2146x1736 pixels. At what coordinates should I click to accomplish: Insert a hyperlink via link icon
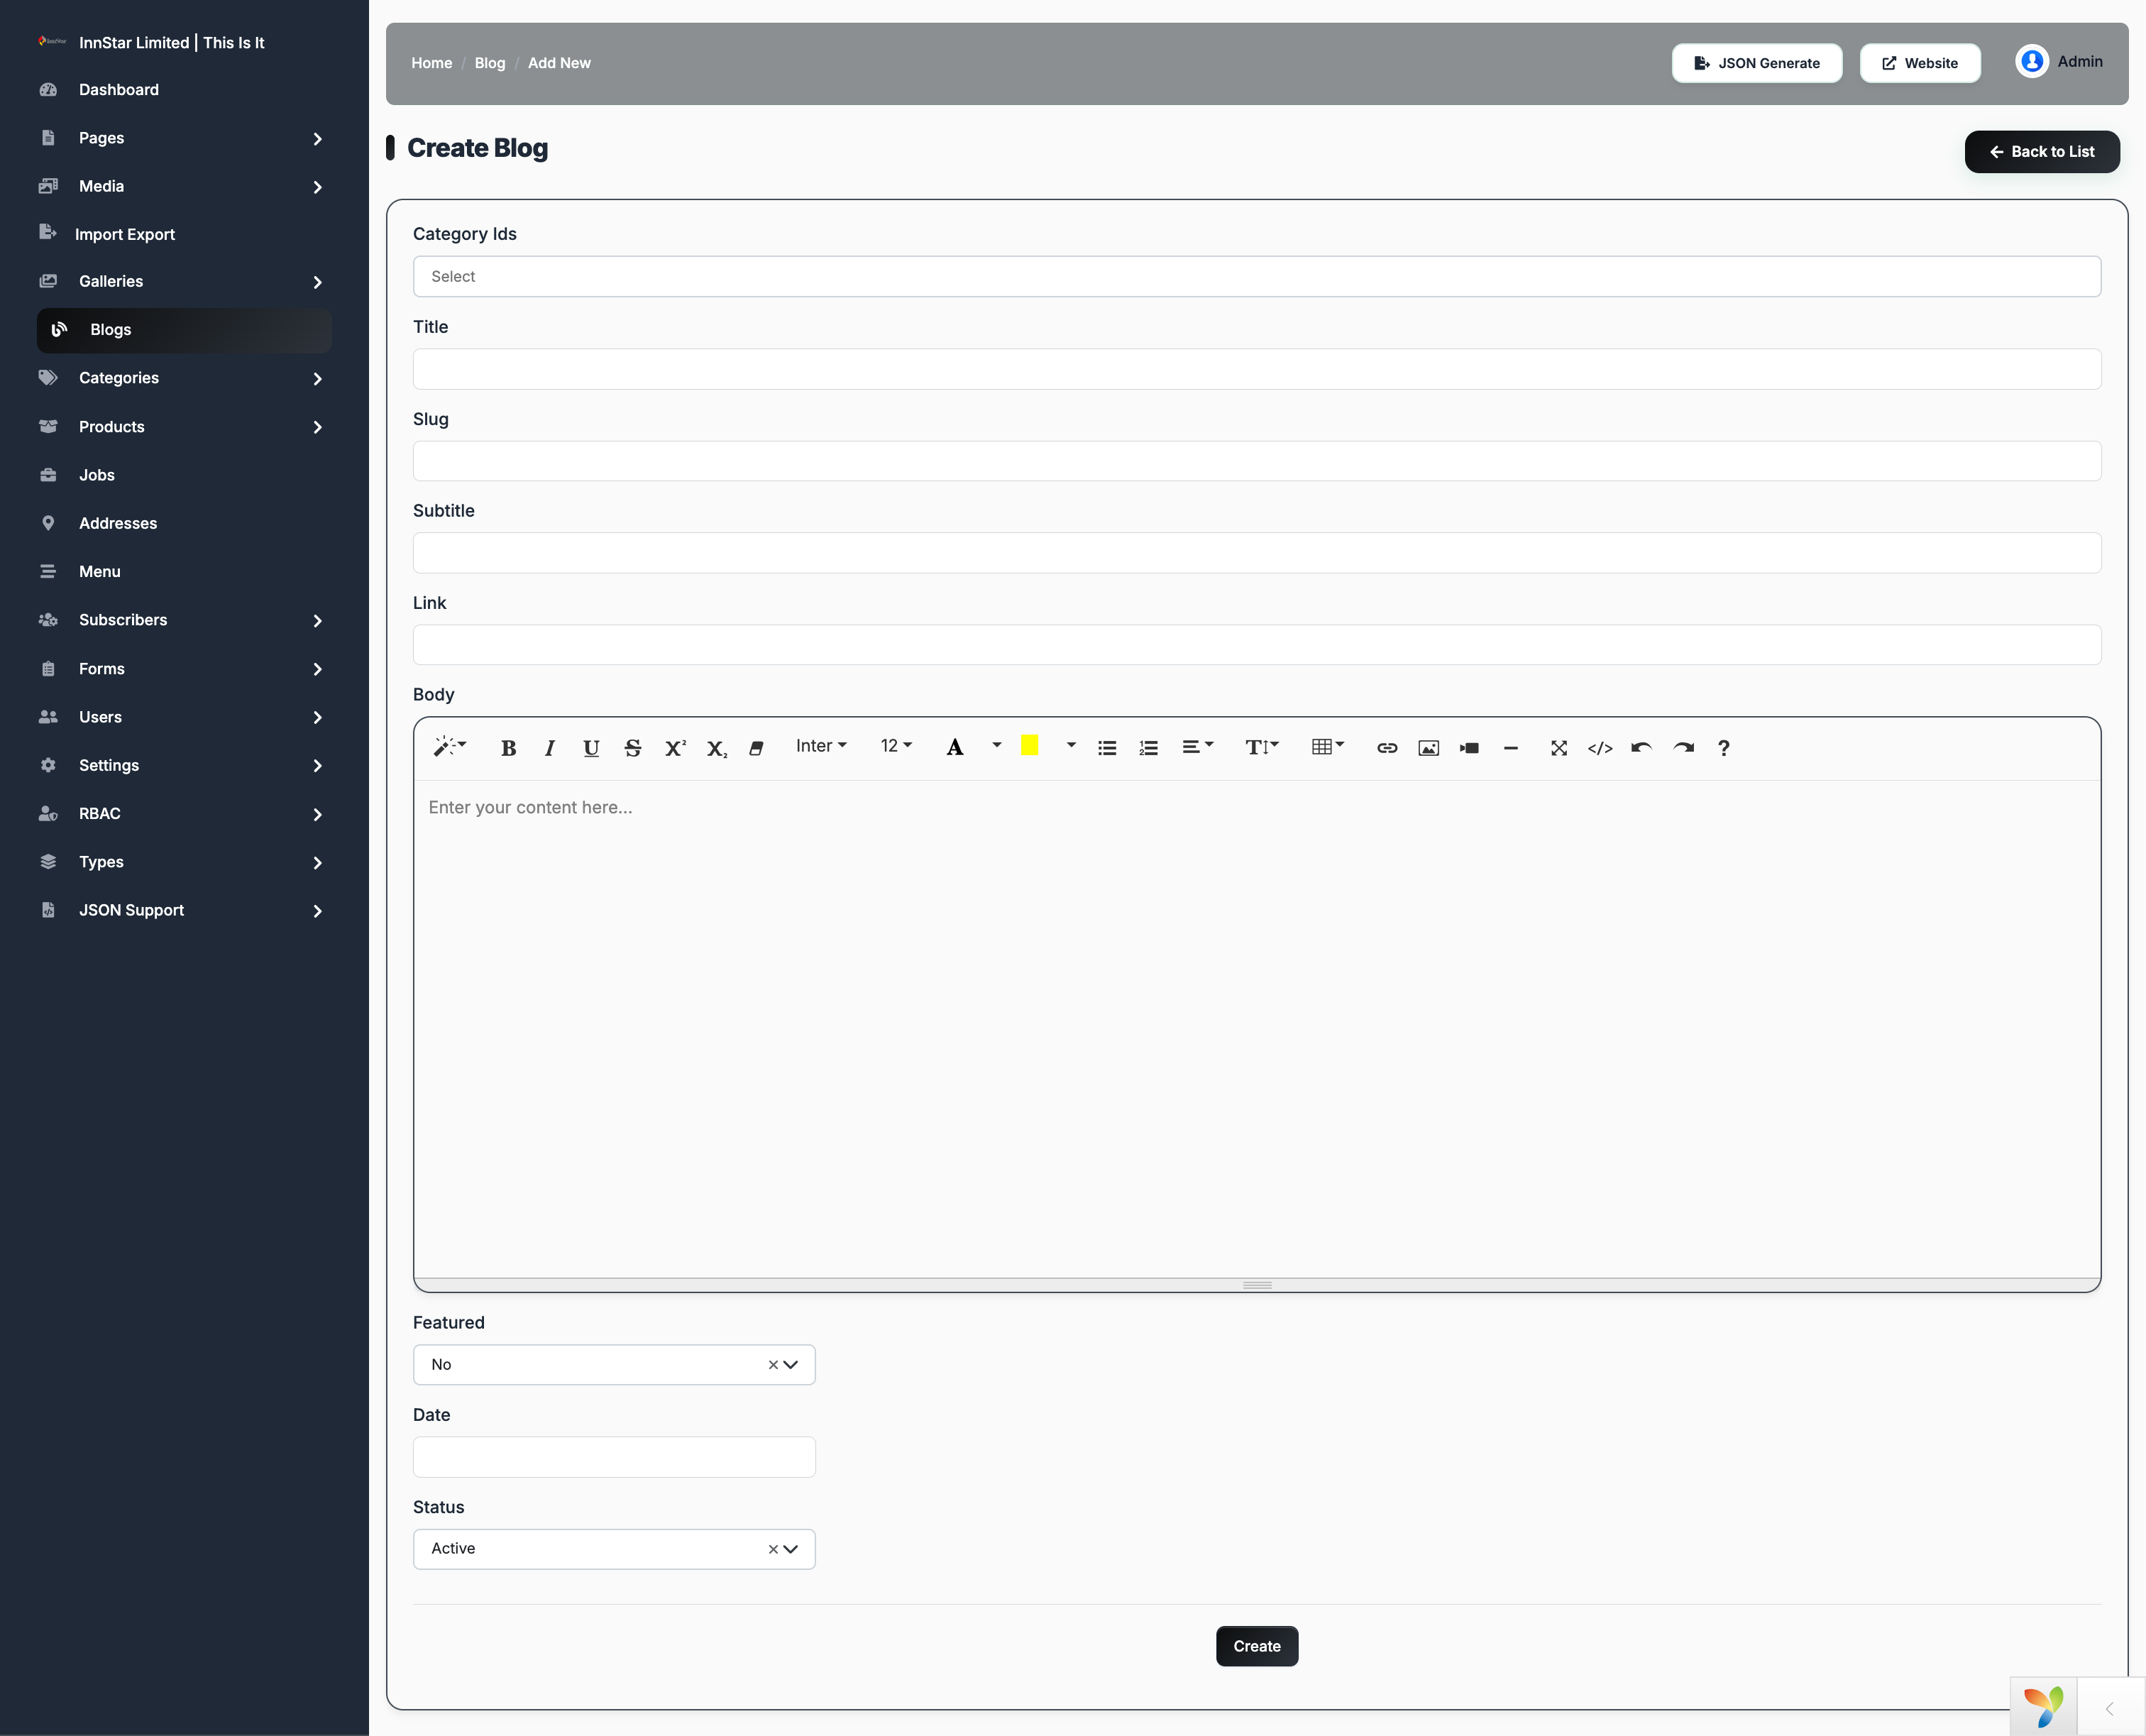(1387, 748)
